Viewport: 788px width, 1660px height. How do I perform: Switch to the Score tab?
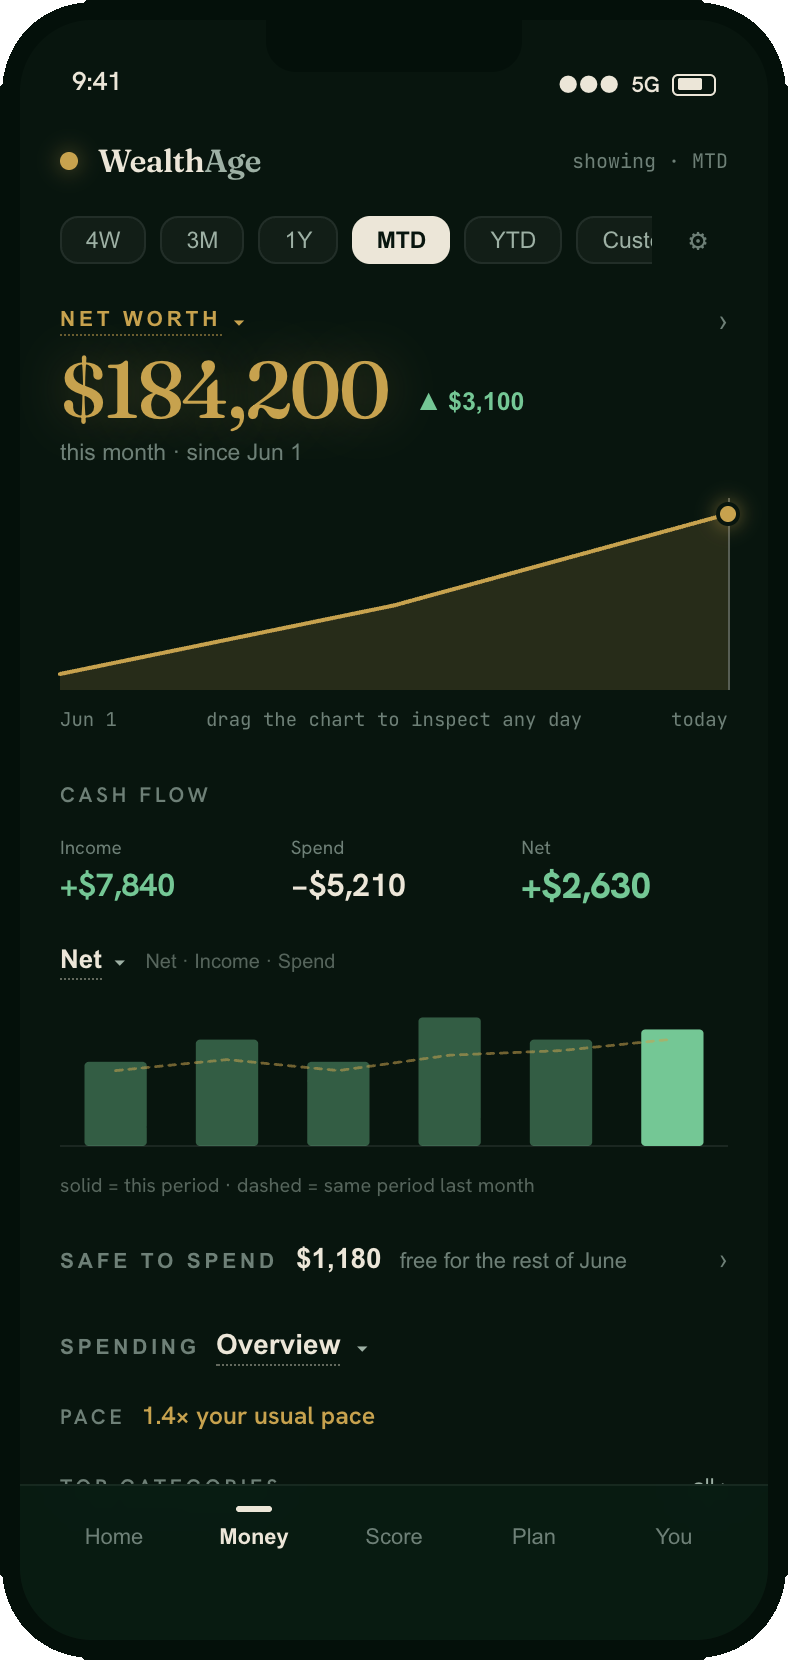click(394, 1537)
